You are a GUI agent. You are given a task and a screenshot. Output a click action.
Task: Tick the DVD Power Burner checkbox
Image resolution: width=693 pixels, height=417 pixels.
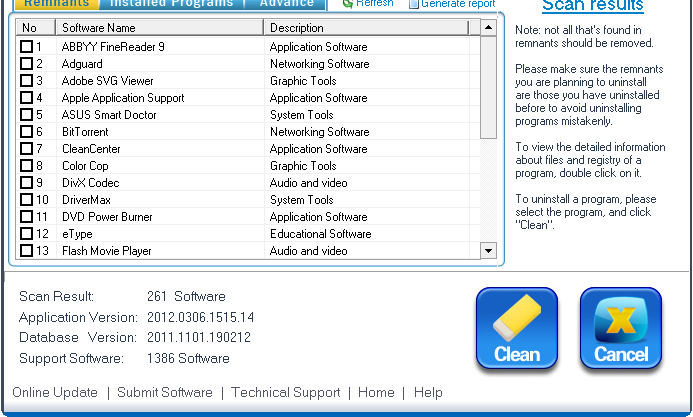(x=27, y=216)
